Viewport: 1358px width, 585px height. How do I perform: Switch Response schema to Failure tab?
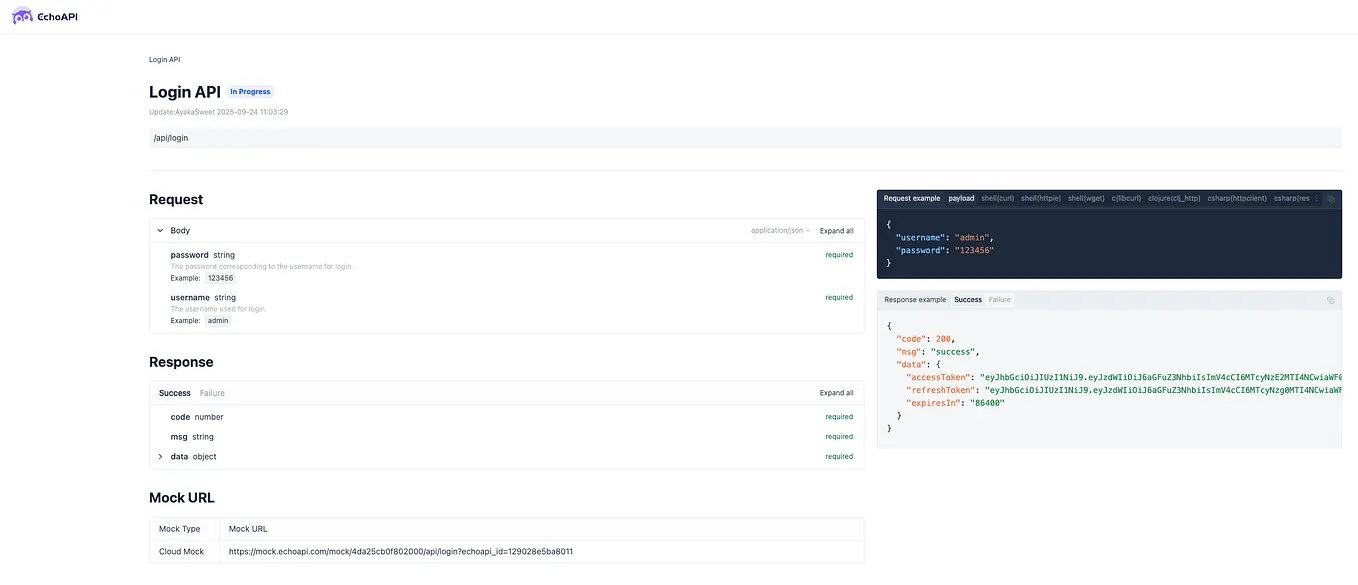coord(212,392)
